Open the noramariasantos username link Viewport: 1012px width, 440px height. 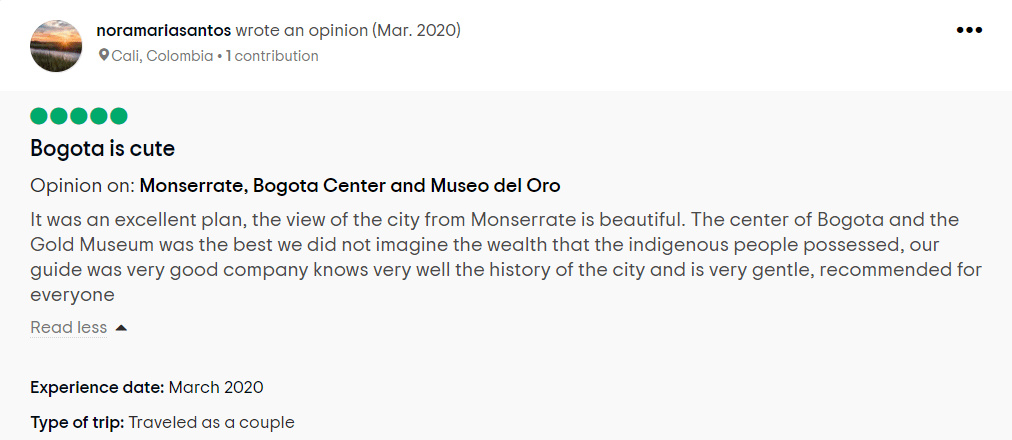click(x=163, y=30)
